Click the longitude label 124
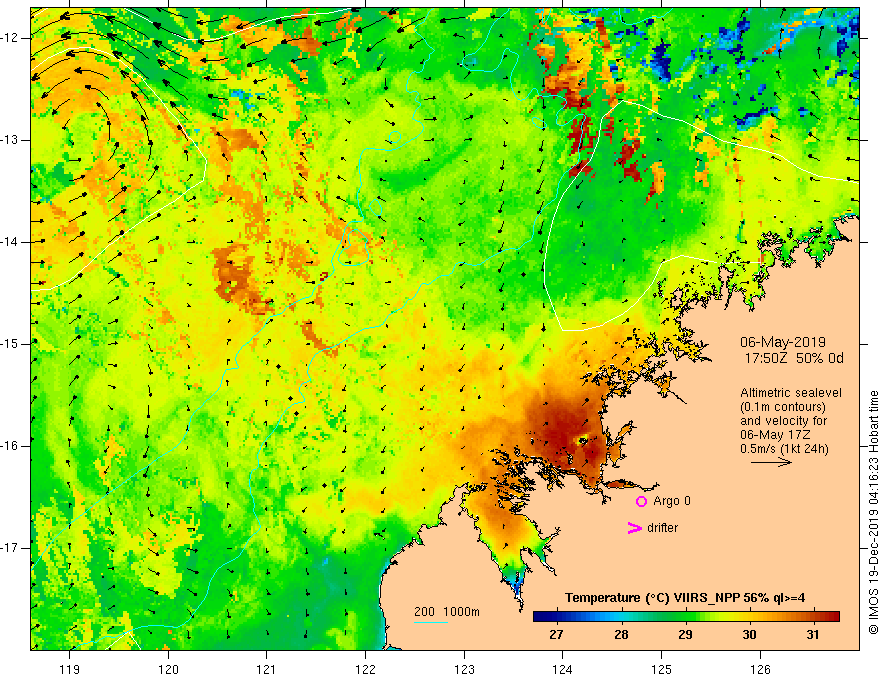Viewport: 880px width, 680px height. tap(562, 669)
